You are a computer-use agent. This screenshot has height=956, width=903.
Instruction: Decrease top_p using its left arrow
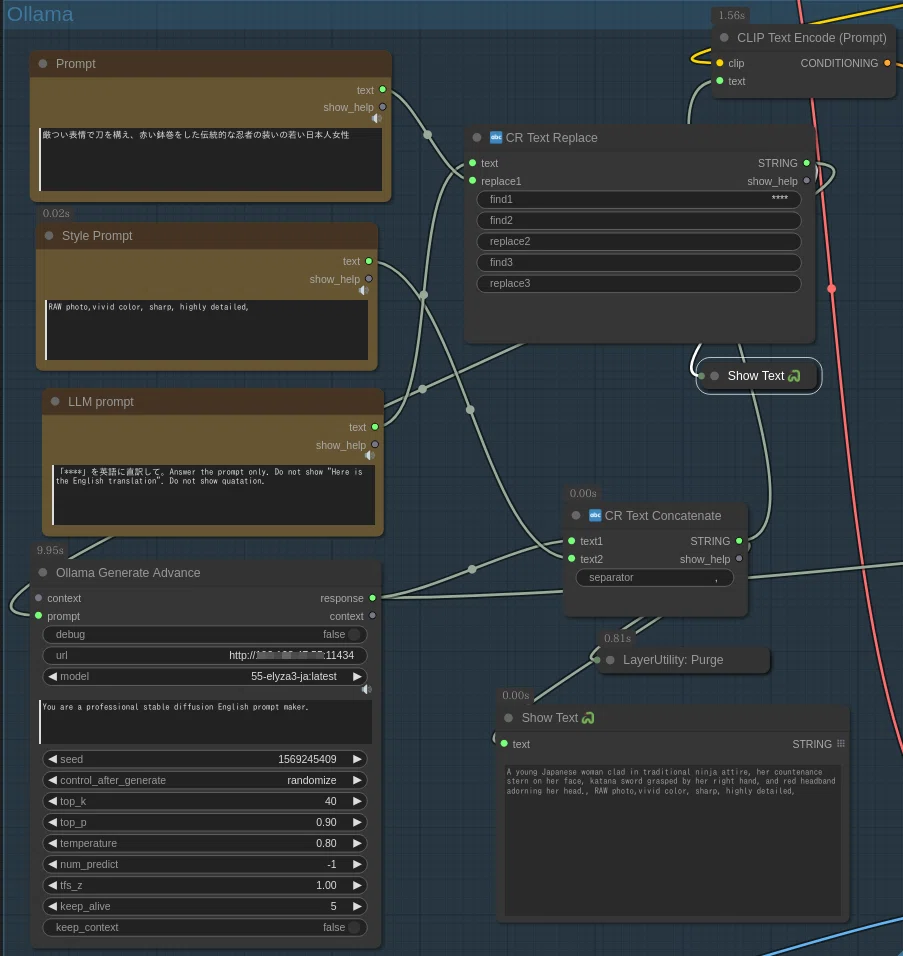coord(52,822)
